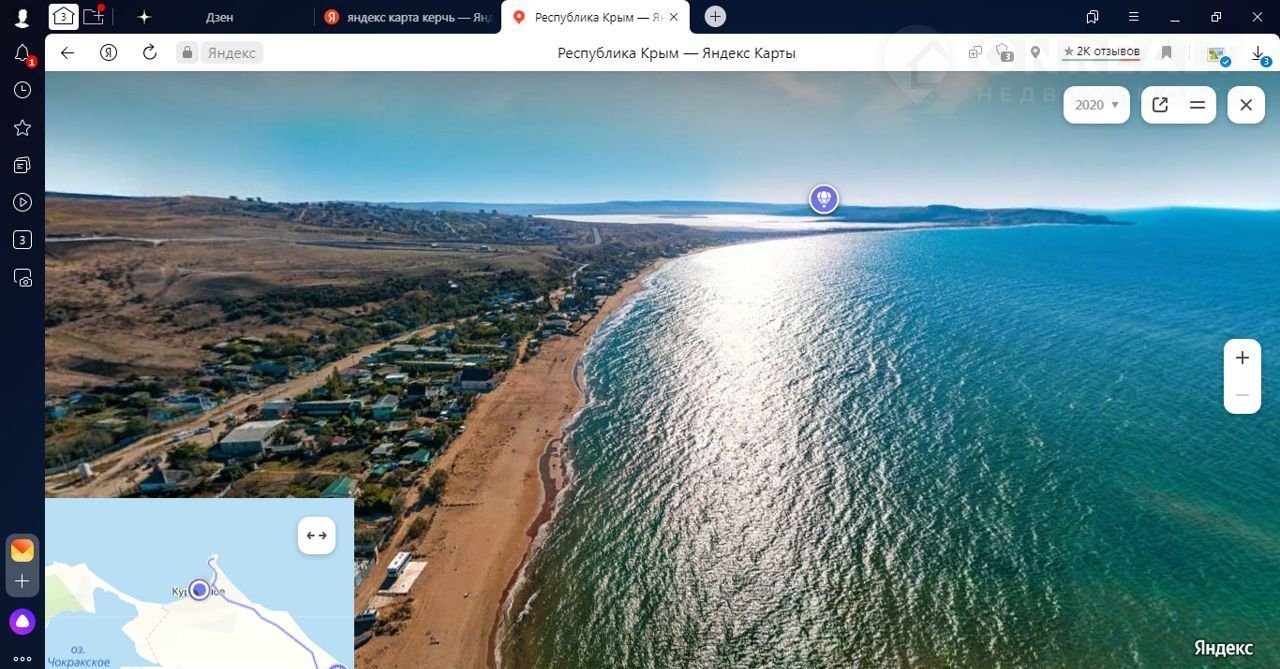
Task: Go back to the previous page
Action: [68, 53]
